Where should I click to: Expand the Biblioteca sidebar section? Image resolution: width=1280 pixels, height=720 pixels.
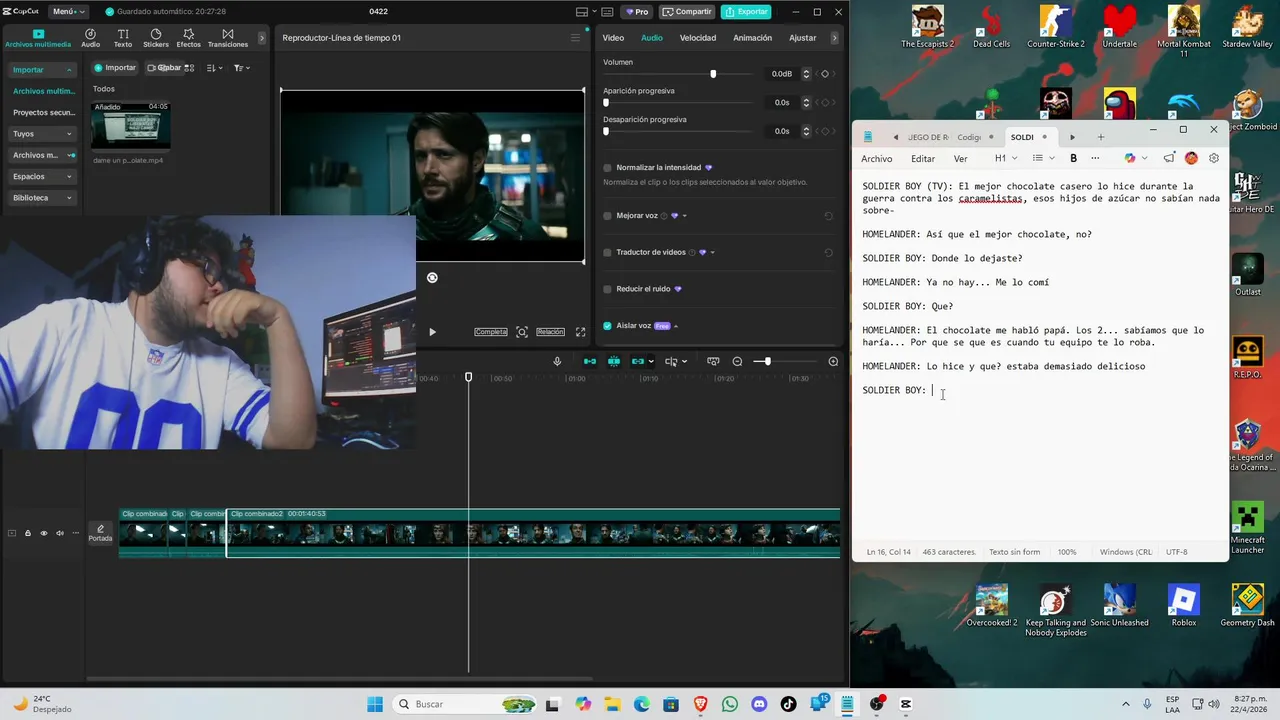[x=69, y=198]
